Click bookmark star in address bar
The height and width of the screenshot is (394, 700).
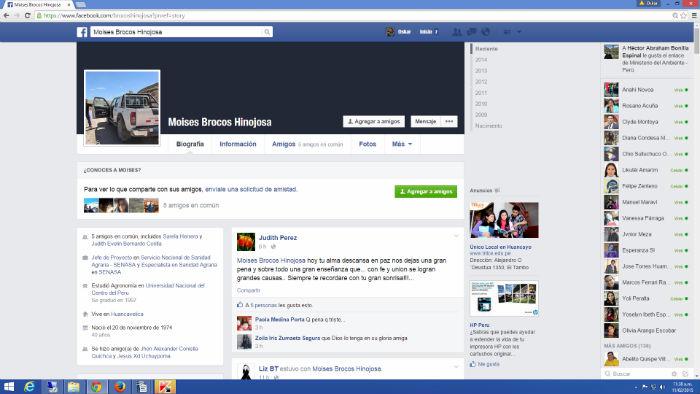[683, 15]
